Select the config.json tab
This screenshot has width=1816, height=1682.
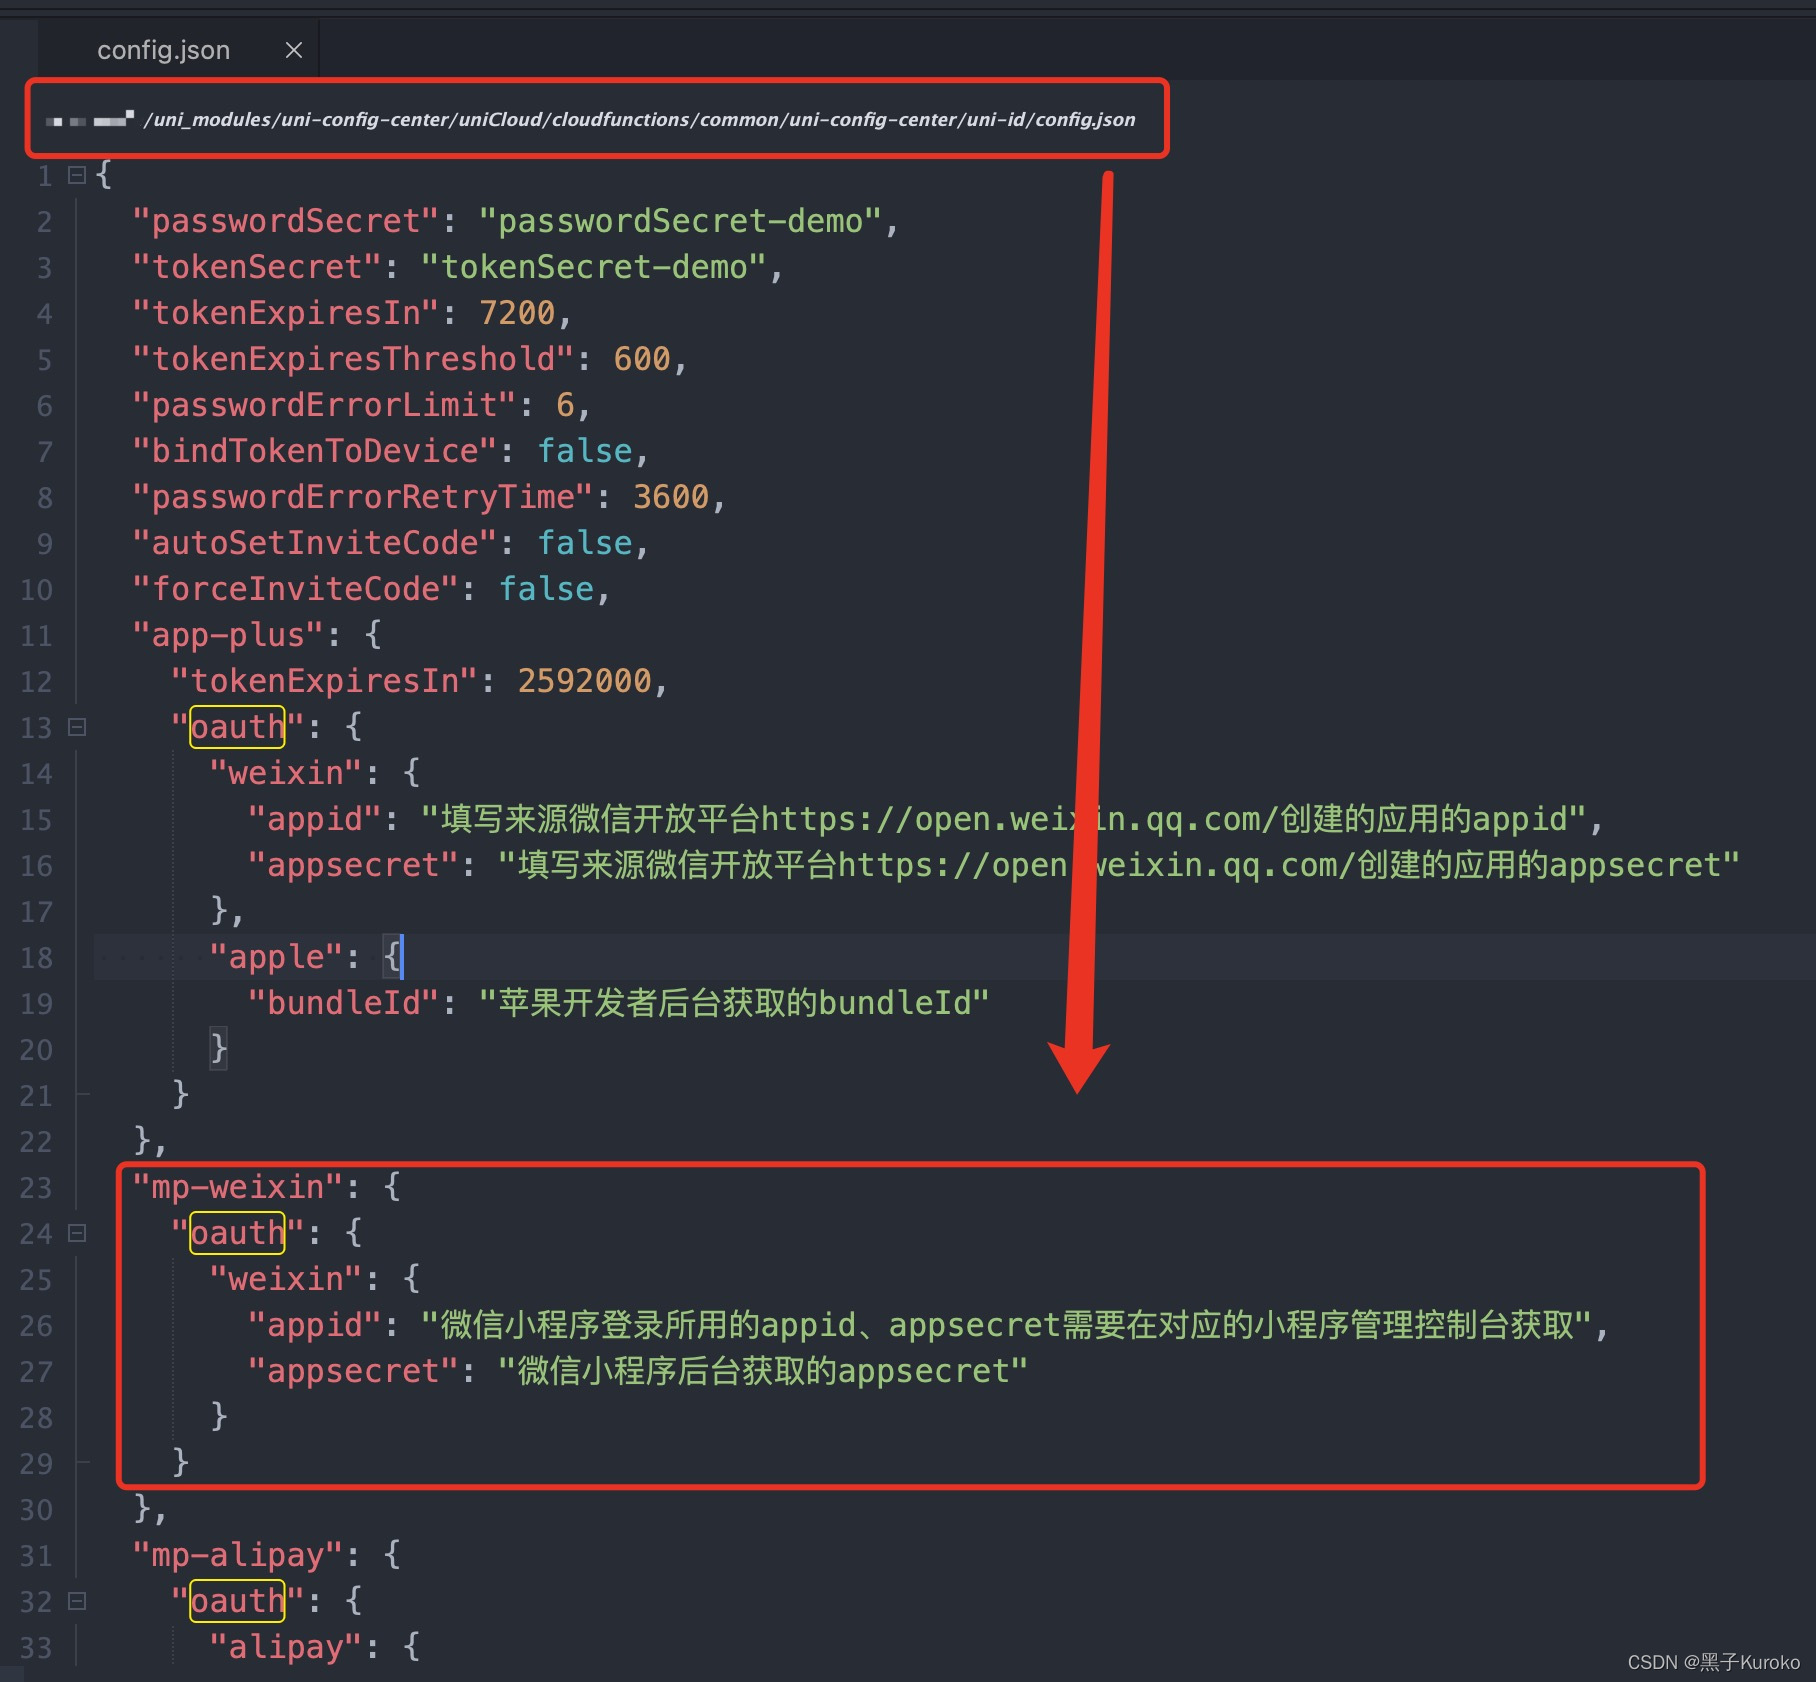pyautogui.click(x=163, y=49)
